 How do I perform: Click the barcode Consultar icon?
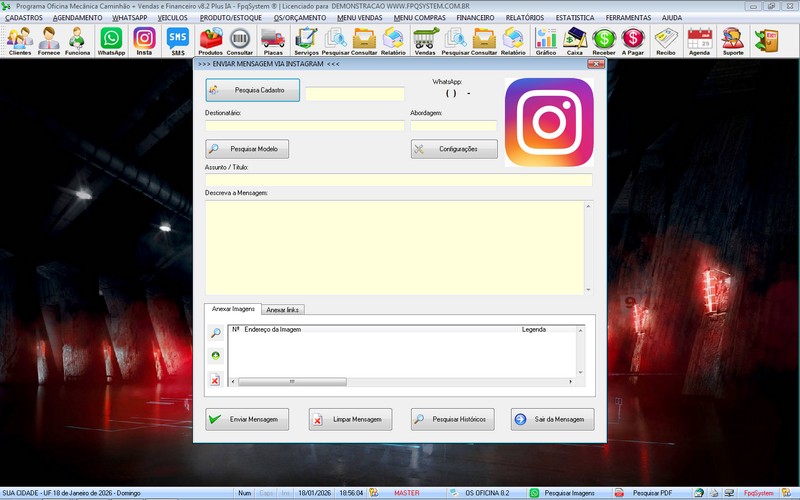pos(239,41)
